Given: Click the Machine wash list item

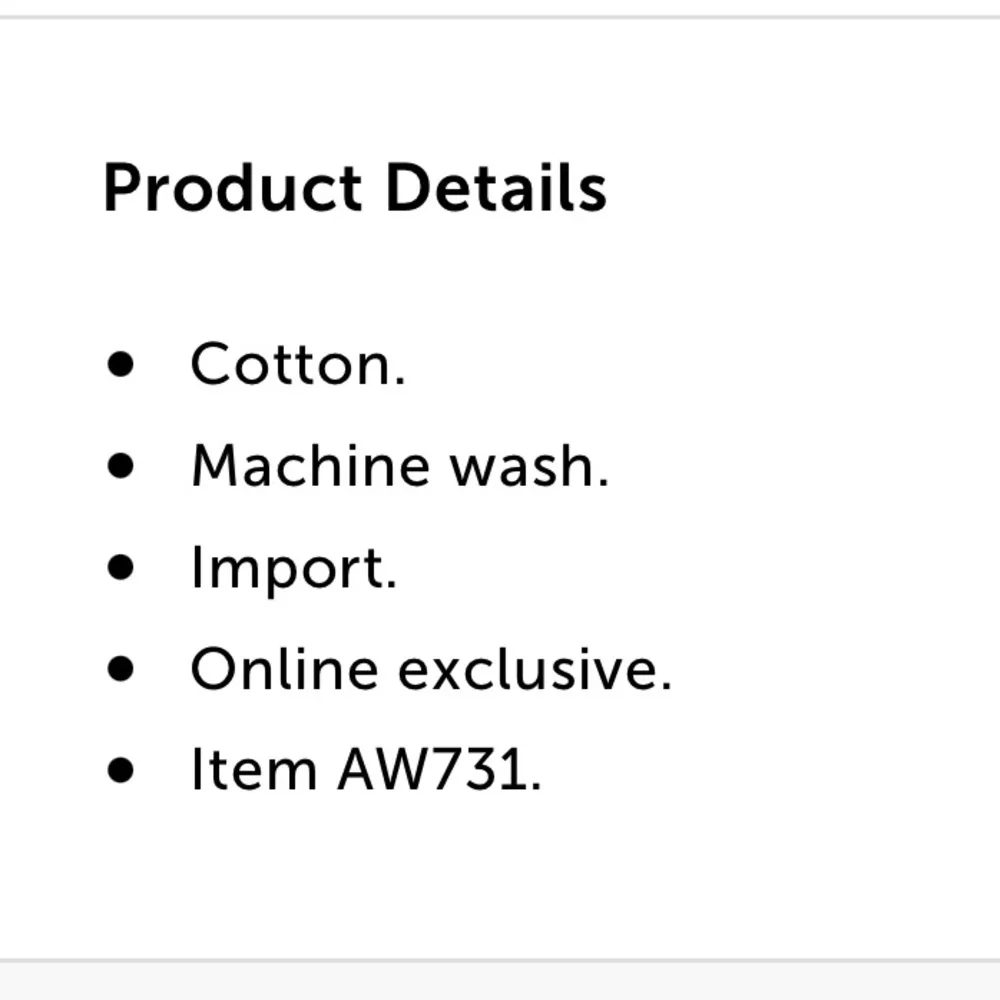Looking at the screenshot, I should click(399, 466).
